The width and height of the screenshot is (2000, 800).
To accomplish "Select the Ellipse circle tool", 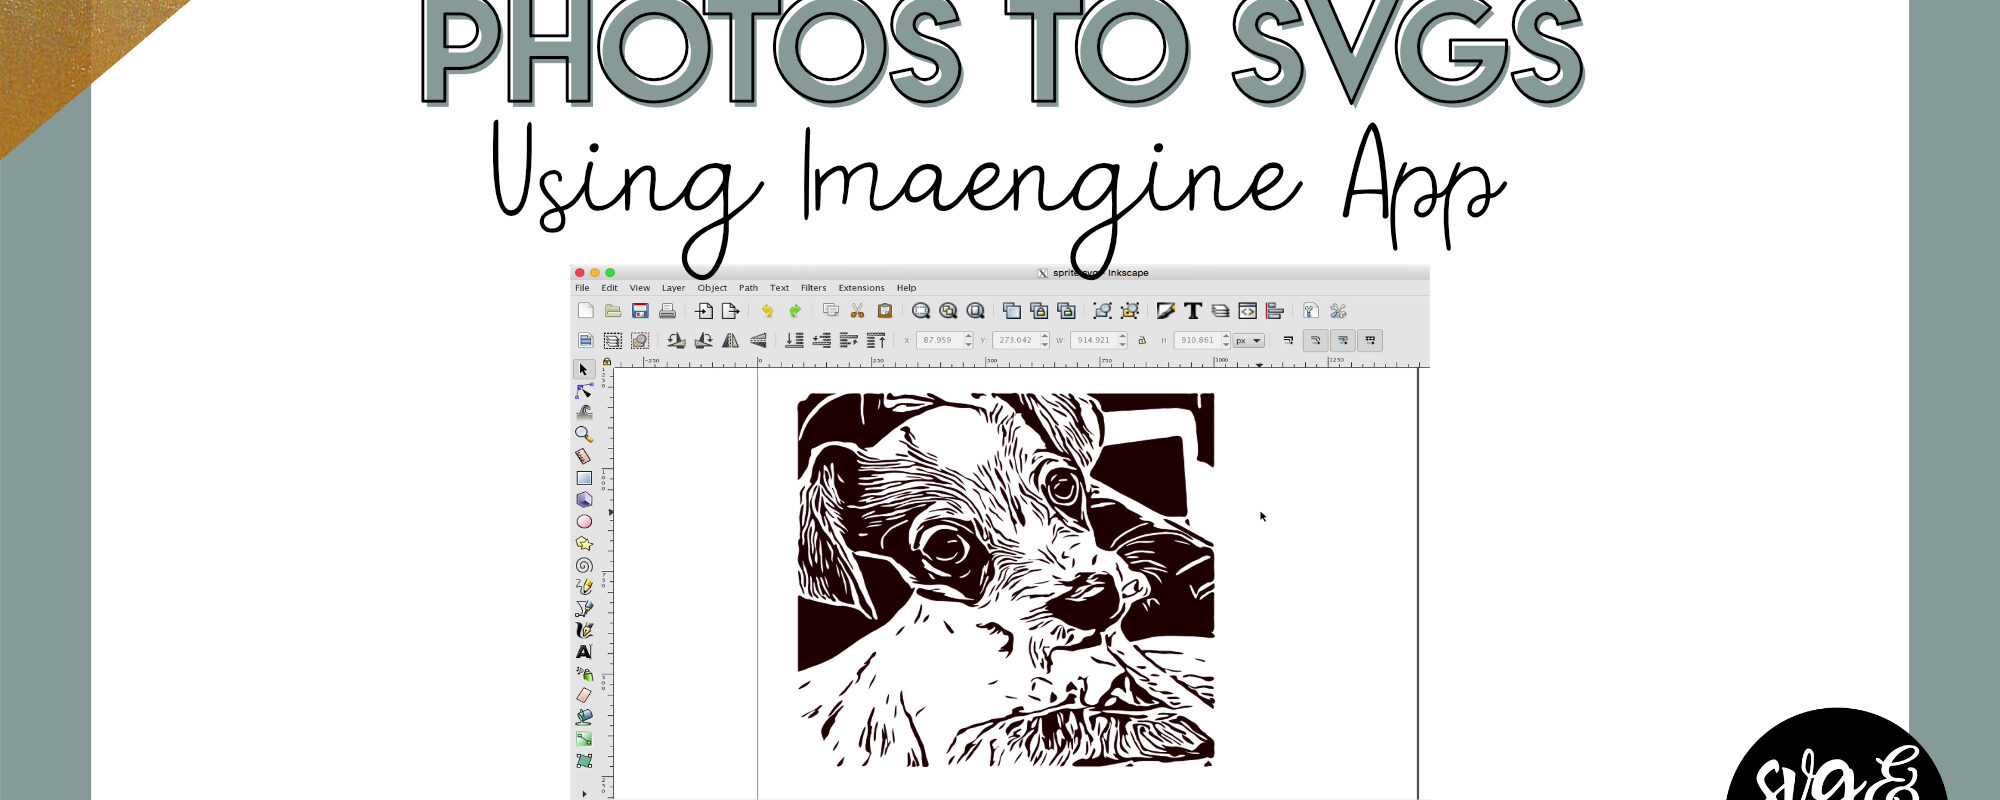I will (x=584, y=521).
